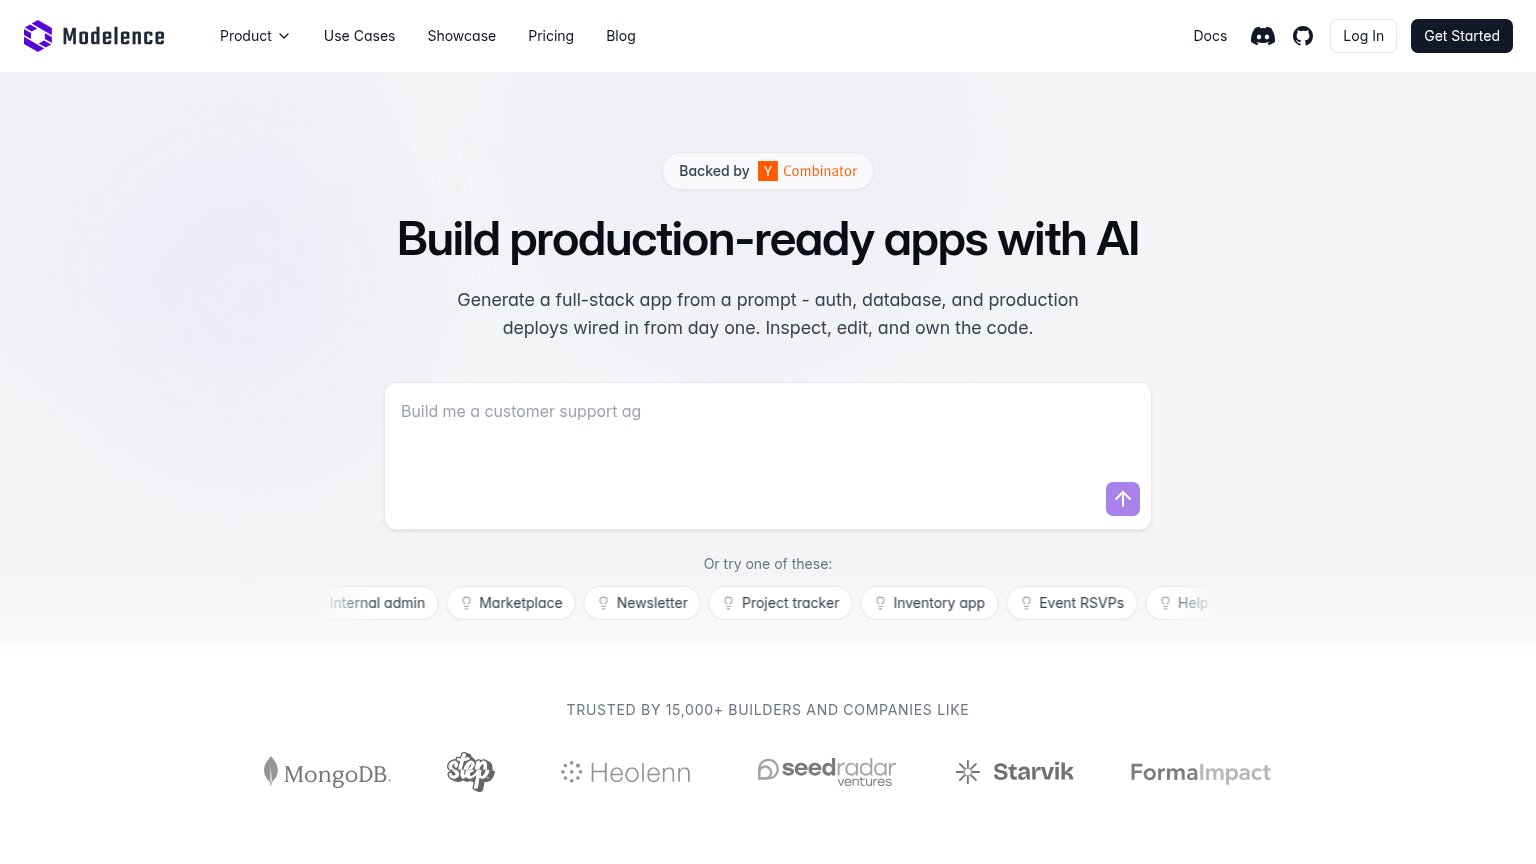Click the "TRUSTED BY 15,000+ BUILDERS" text
1536x864 pixels.
pyautogui.click(x=684, y=710)
